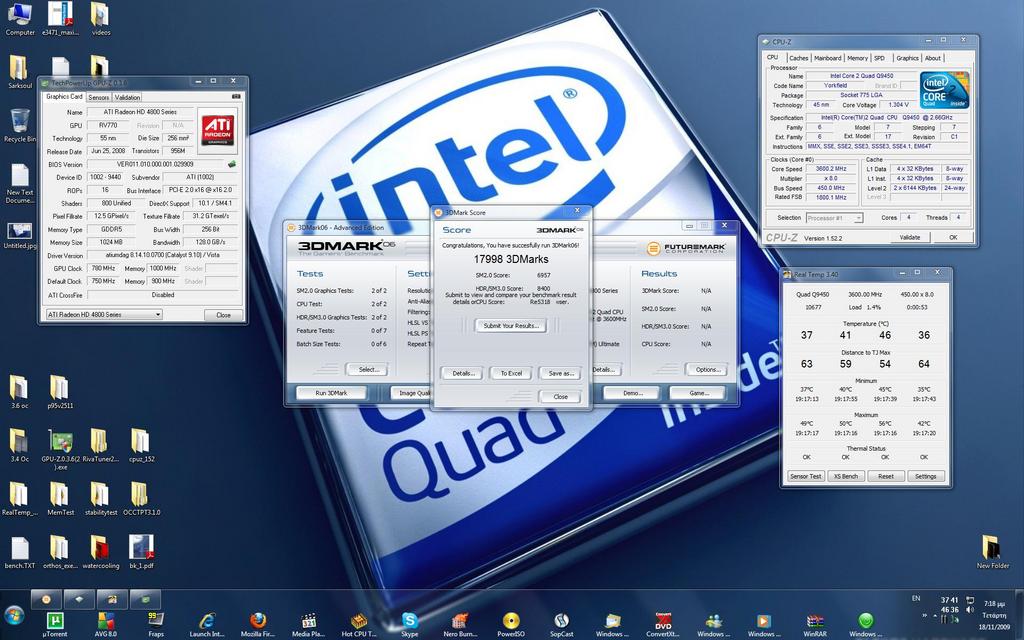Open the Recycle Bin
The image size is (1024, 640).
tap(20, 125)
